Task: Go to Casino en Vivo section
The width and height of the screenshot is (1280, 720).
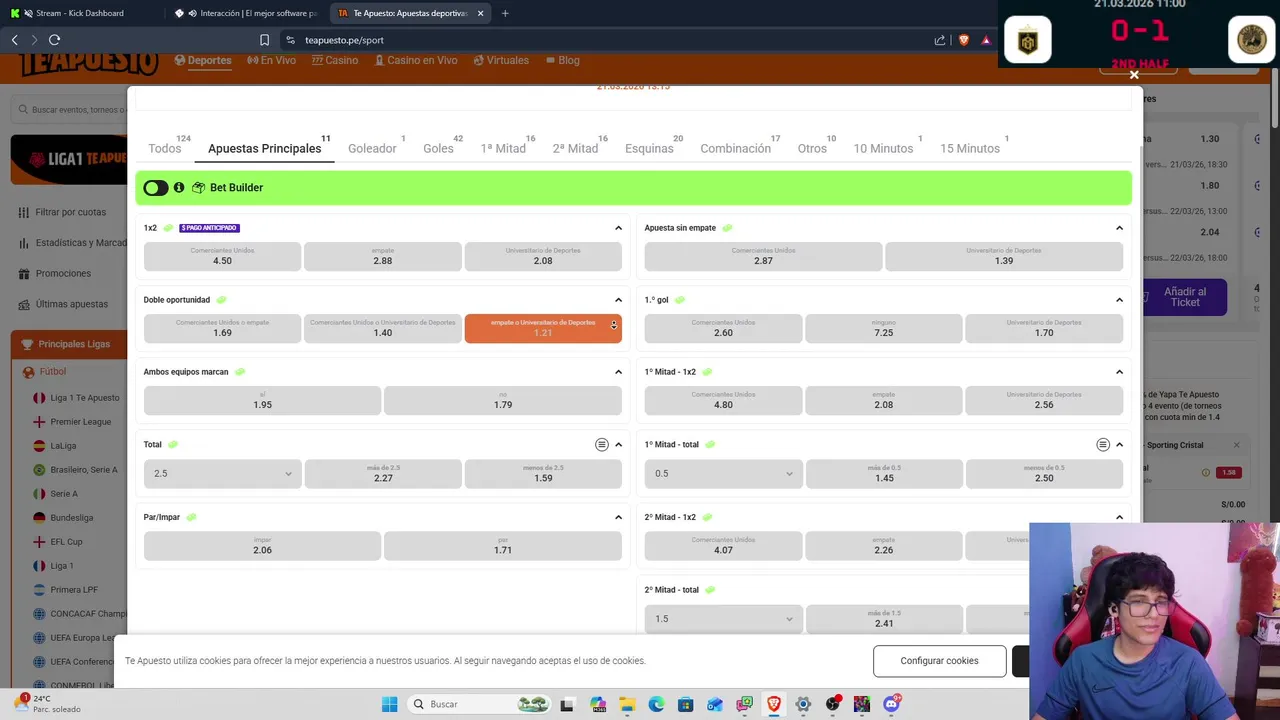Action: (416, 60)
